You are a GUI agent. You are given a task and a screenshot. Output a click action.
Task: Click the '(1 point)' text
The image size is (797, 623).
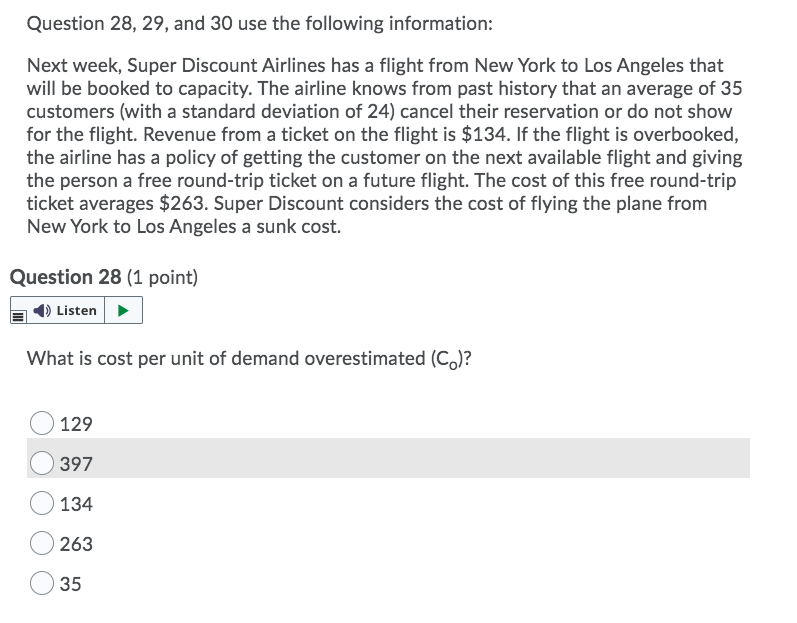tap(162, 277)
